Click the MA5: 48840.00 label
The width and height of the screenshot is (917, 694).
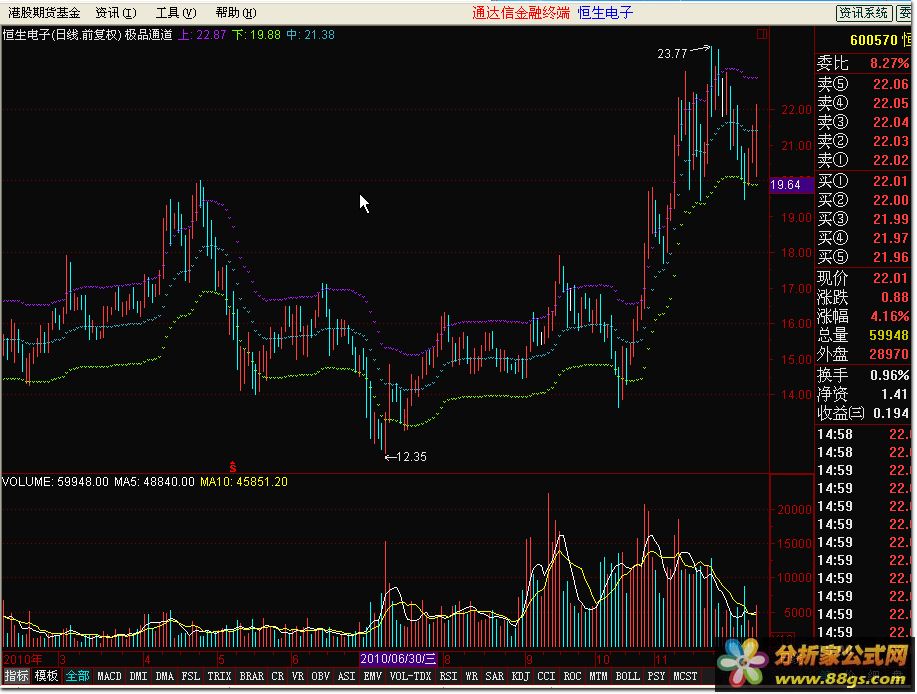[154, 482]
